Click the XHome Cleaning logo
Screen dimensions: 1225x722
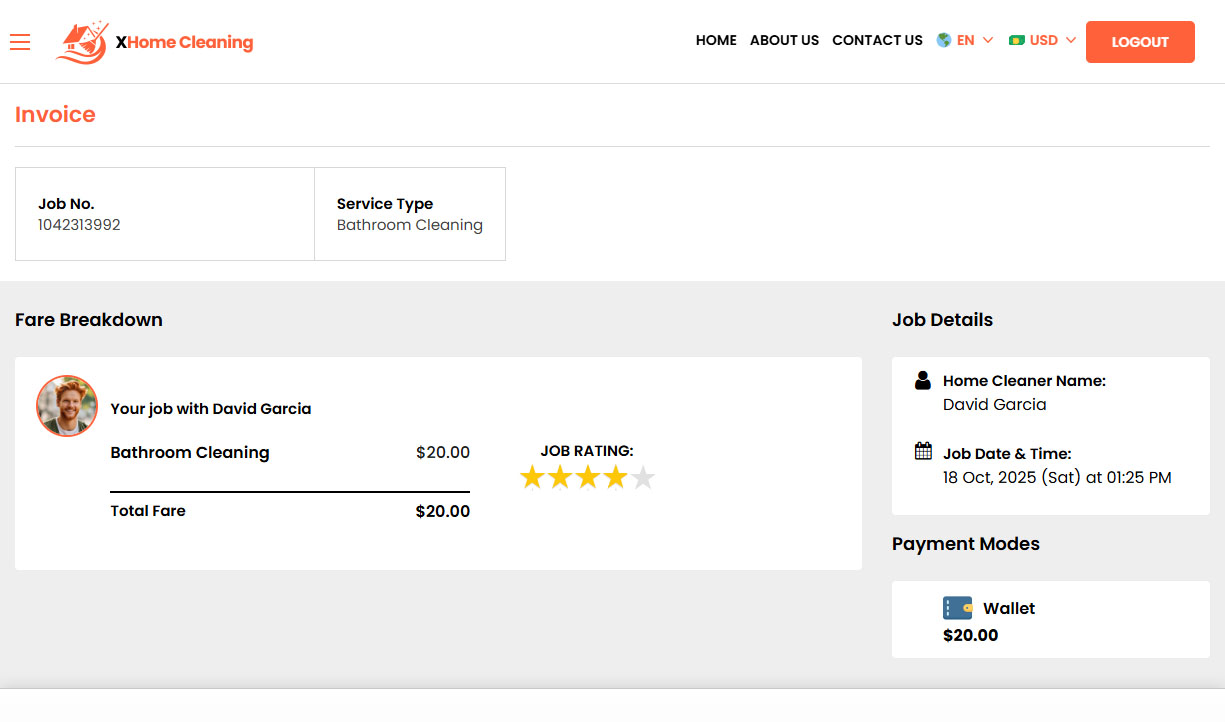pyautogui.click(x=154, y=42)
